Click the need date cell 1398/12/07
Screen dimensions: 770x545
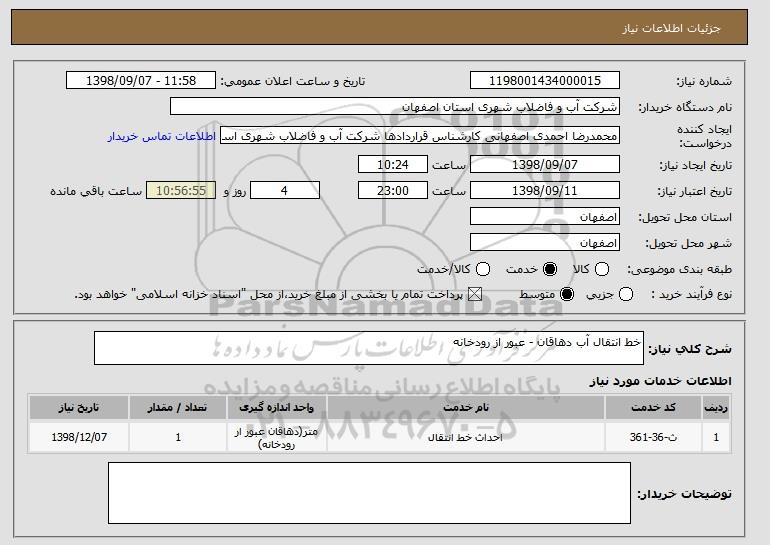click(79, 437)
